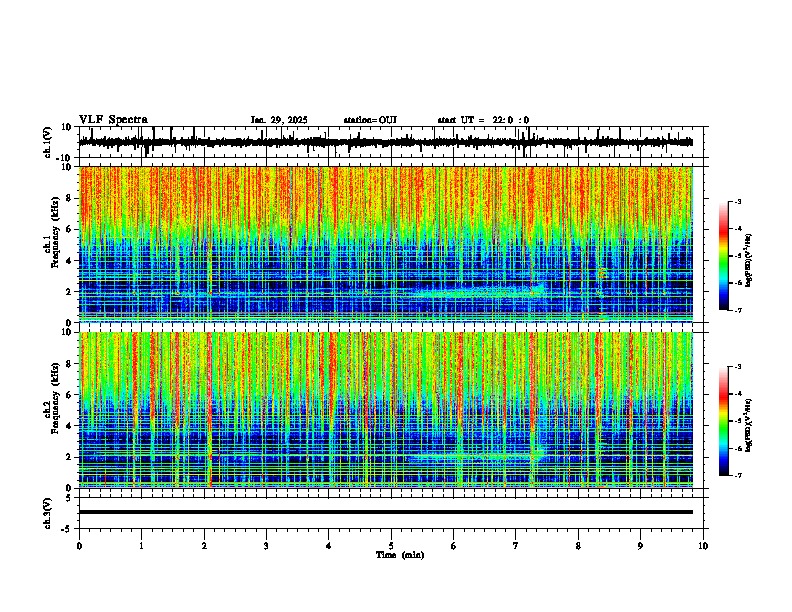Click the "start UT = 22:0 :0" header text
Image resolution: width=792 pixels, height=612 pixels.
[x=483, y=120]
